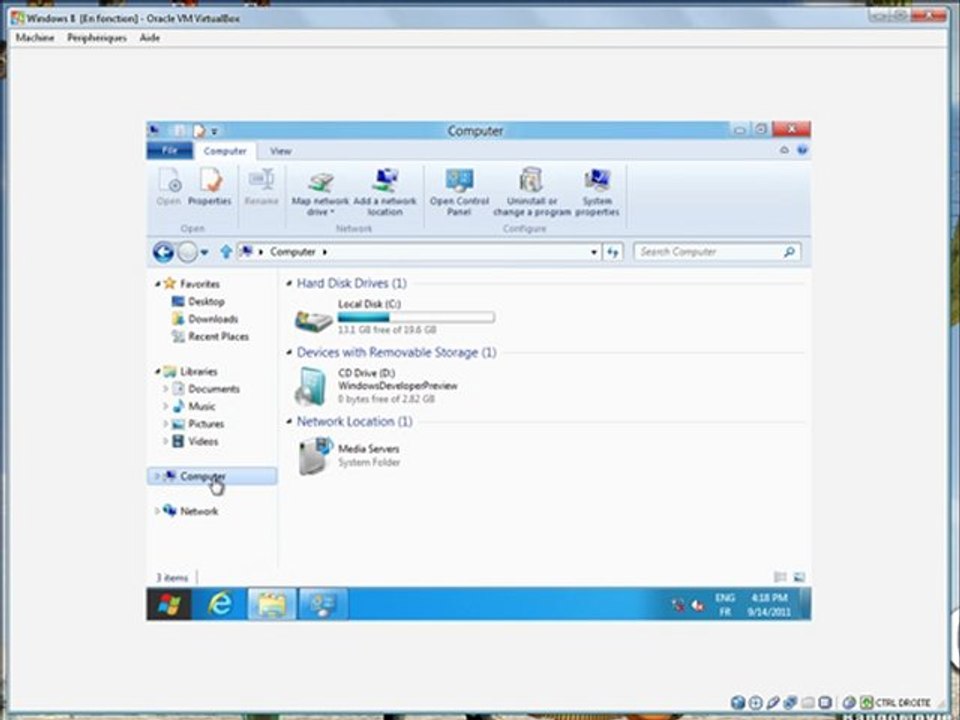Click the network tray icon in taskbar
Screen dimensions: 960x720
tap(678, 605)
